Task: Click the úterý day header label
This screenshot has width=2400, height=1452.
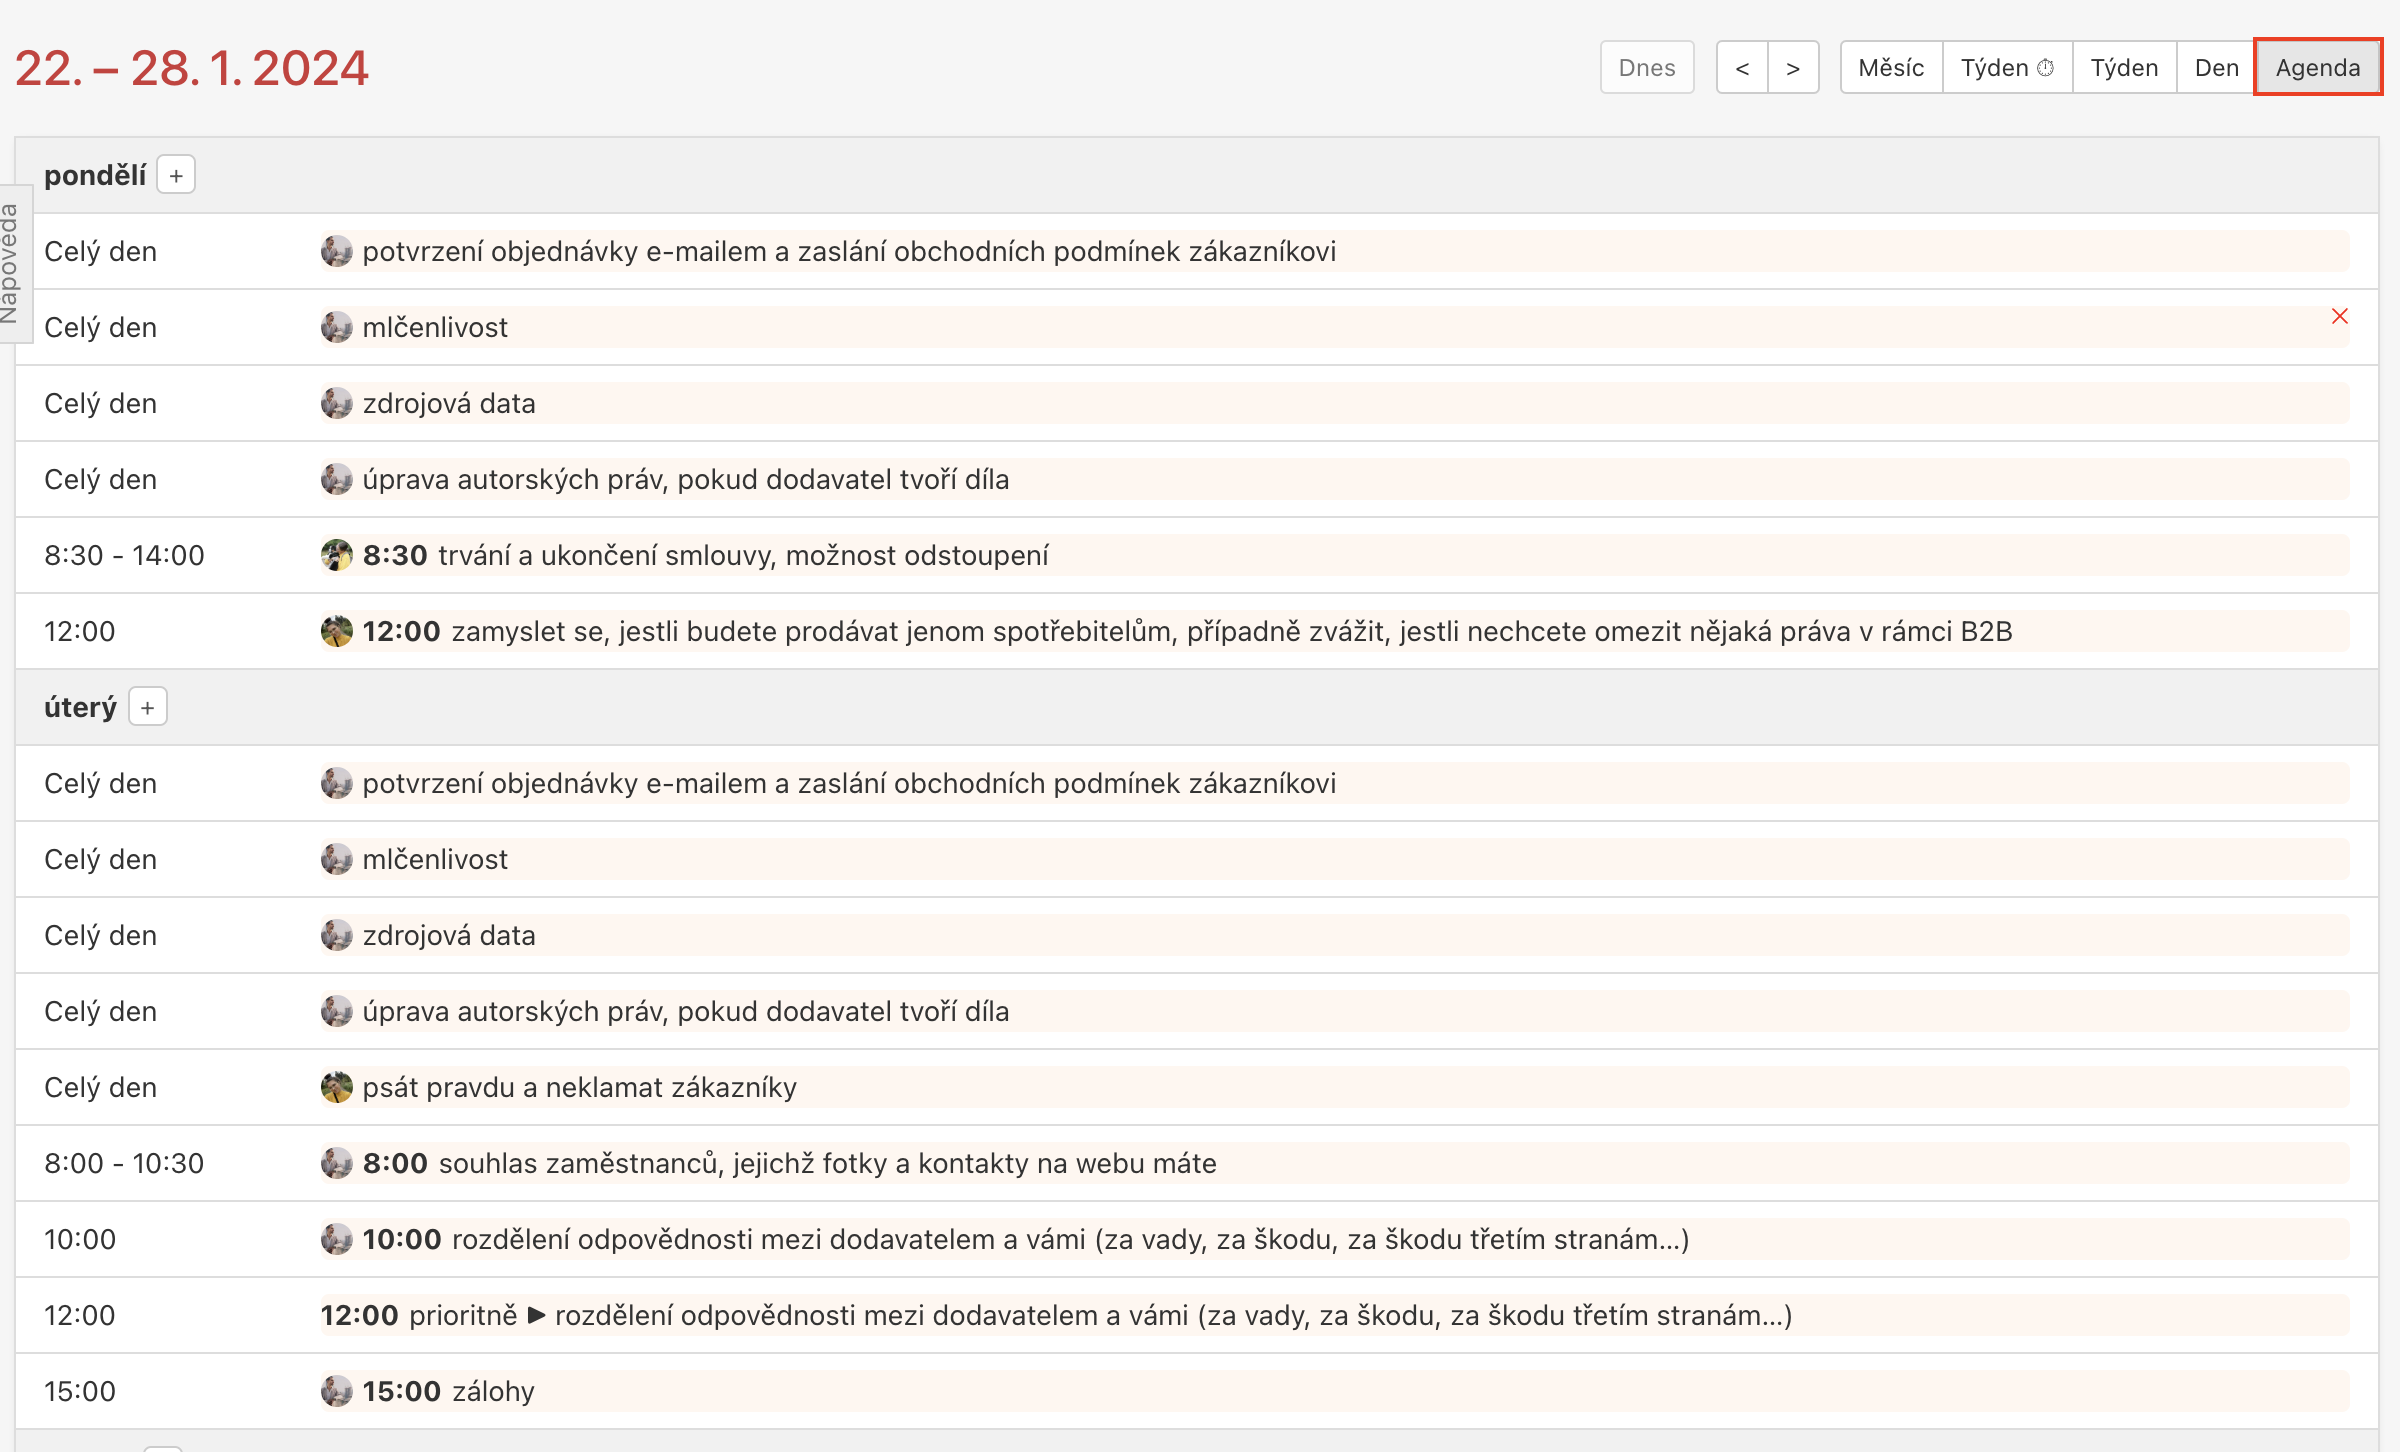Action: click(x=80, y=707)
